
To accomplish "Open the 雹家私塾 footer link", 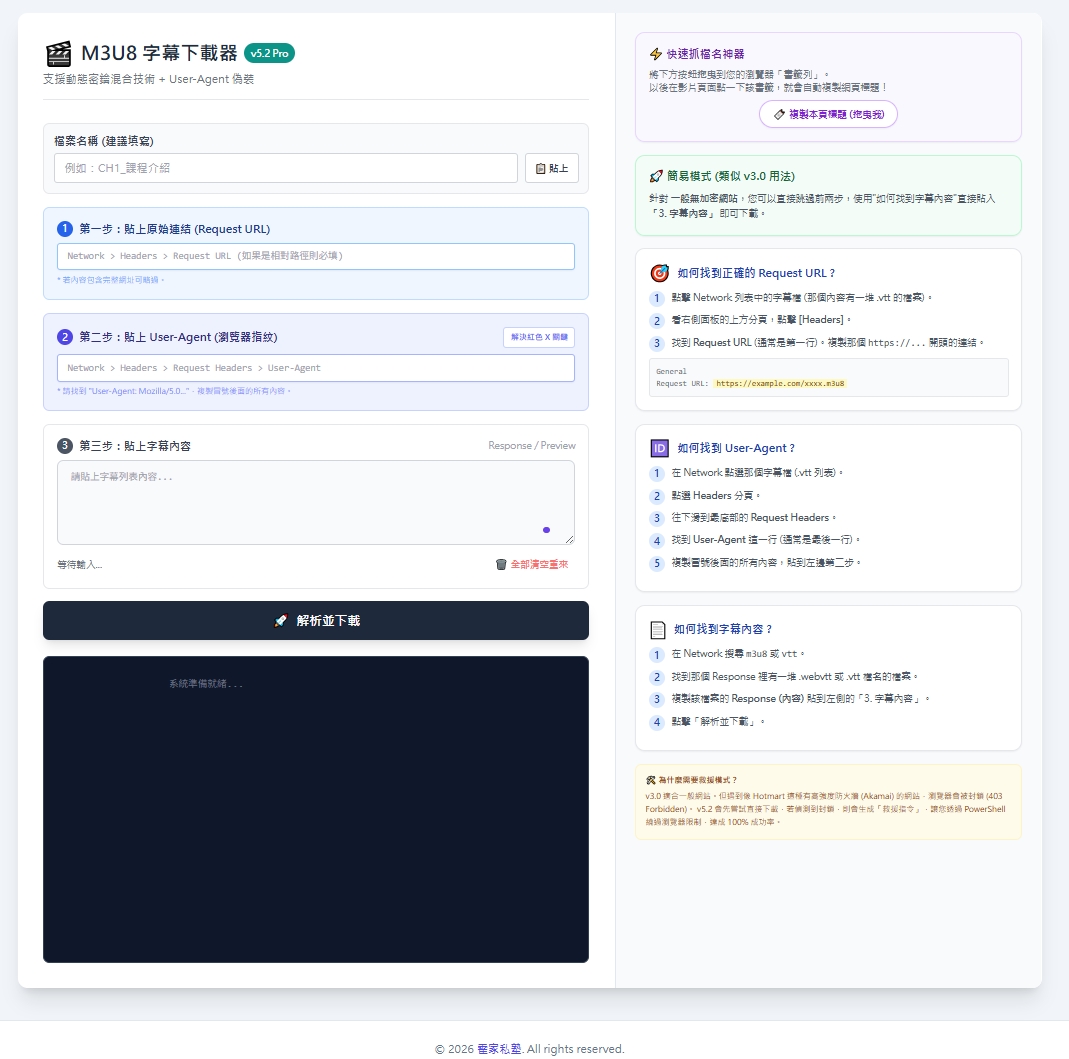I will pyautogui.click(x=499, y=1049).
